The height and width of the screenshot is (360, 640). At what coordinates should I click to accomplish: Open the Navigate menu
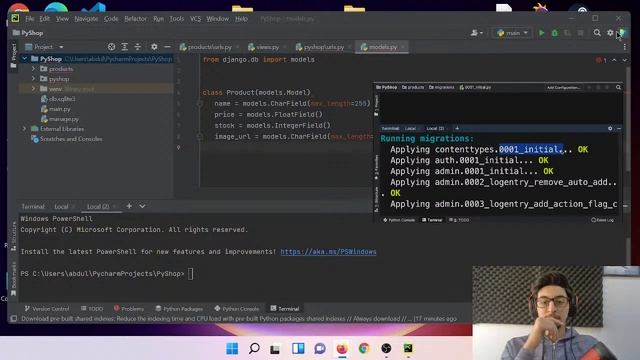click(x=86, y=19)
